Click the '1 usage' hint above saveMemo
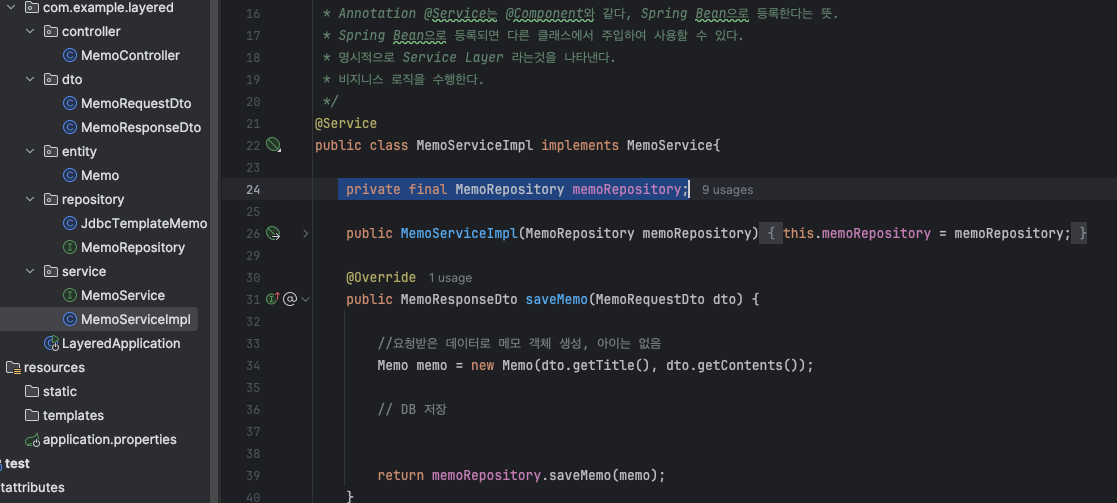This screenshot has width=1117, height=503. pos(450,278)
